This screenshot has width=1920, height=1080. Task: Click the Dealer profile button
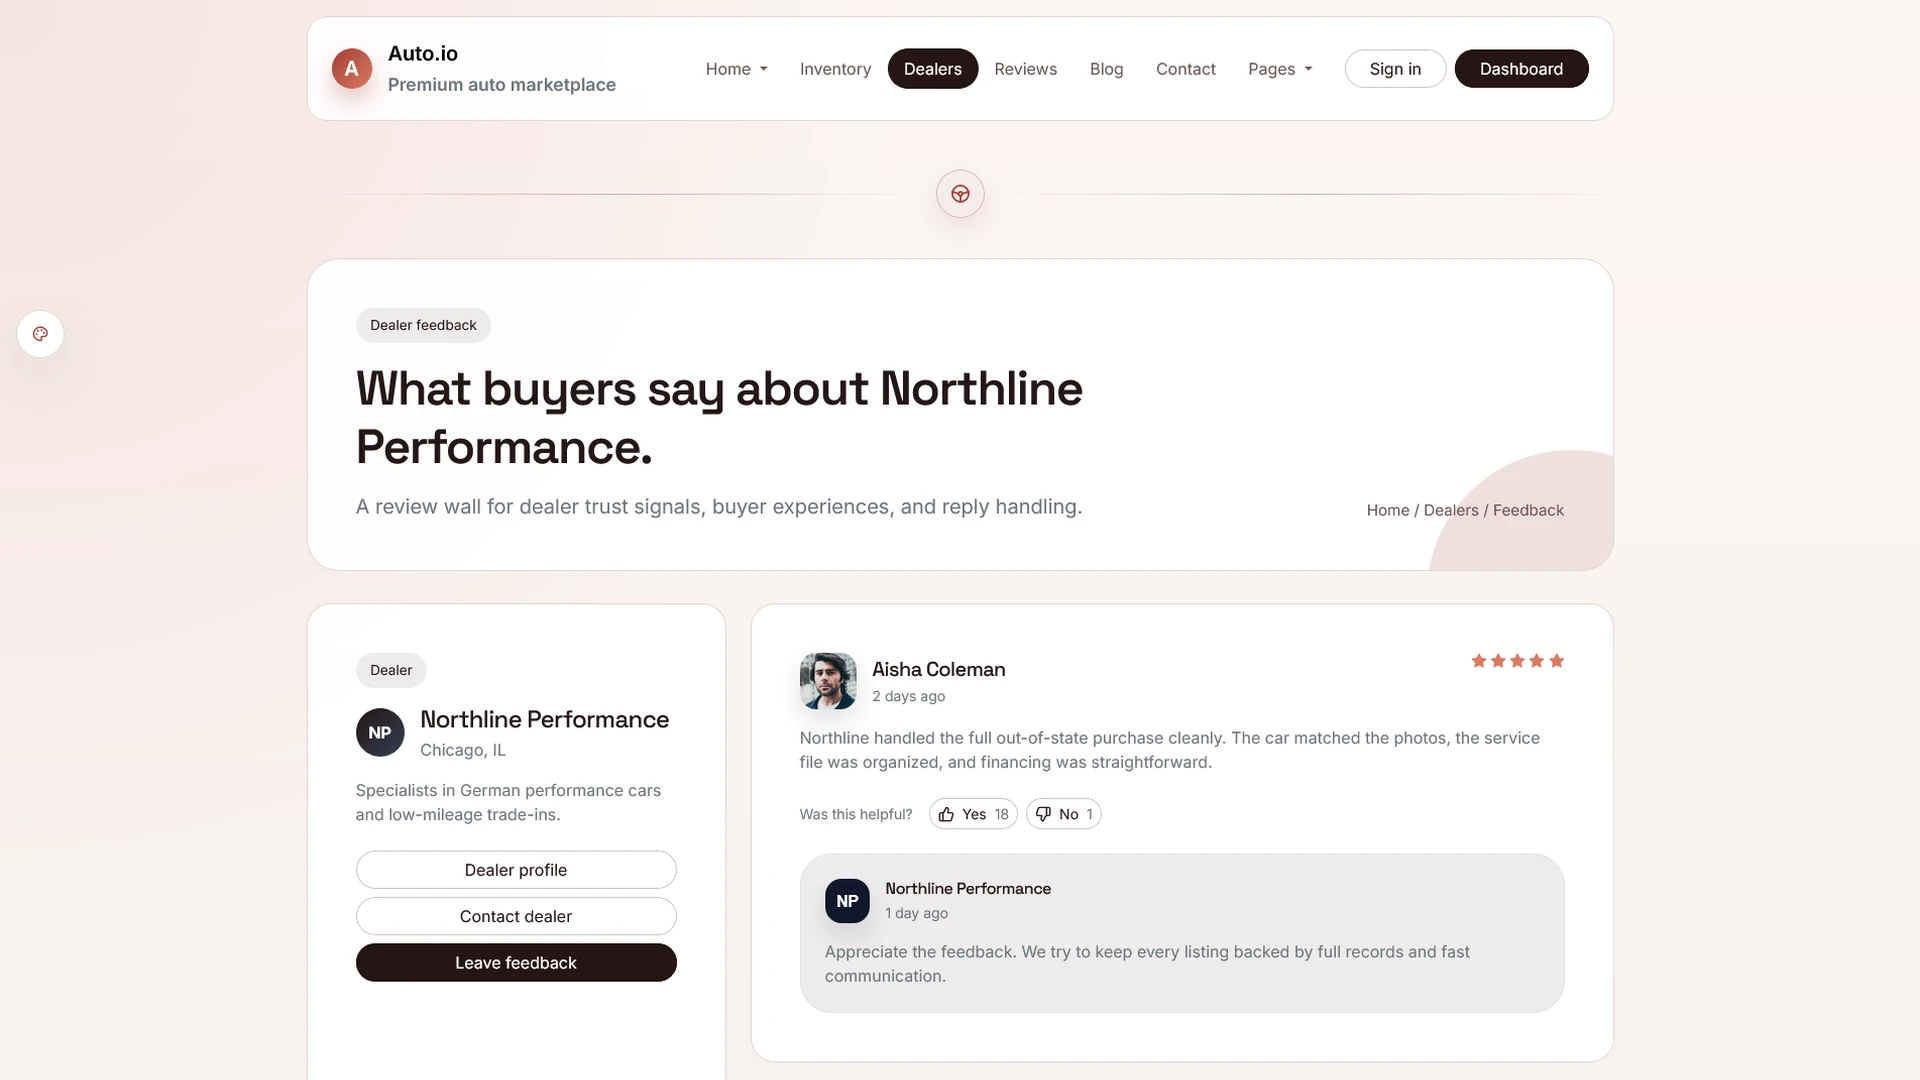pyautogui.click(x=516, y=870)
